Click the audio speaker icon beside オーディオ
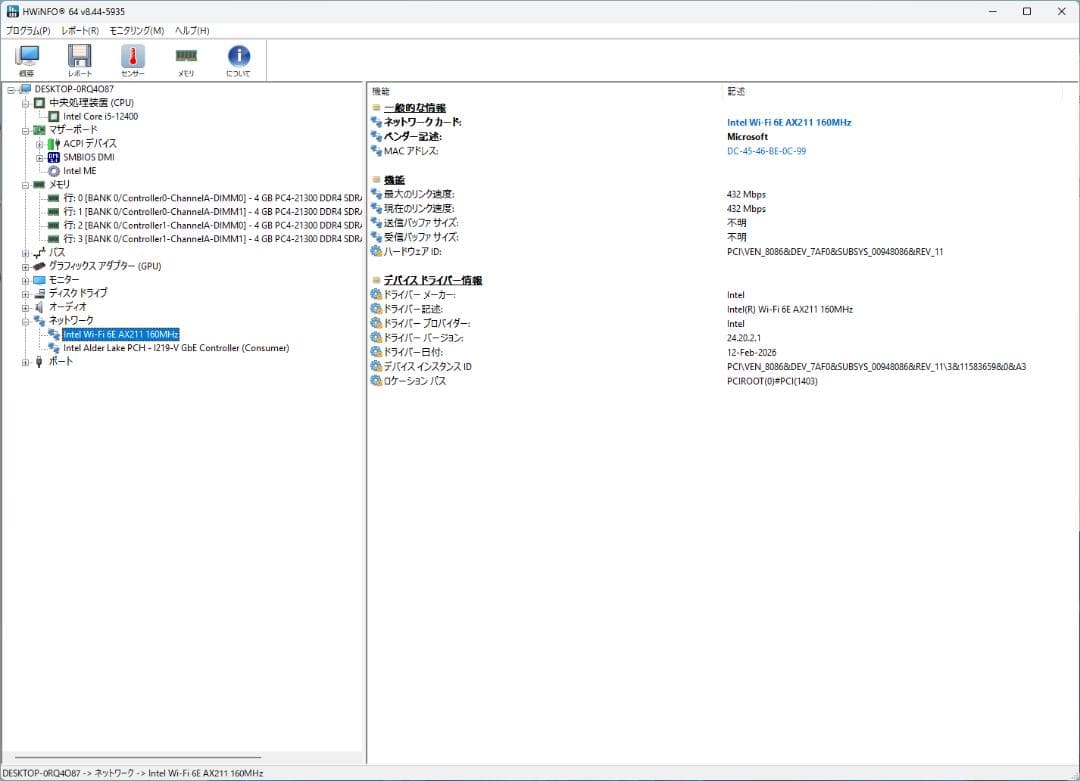The width and height of the screenshot is (1080, 781). click(39, 307)
